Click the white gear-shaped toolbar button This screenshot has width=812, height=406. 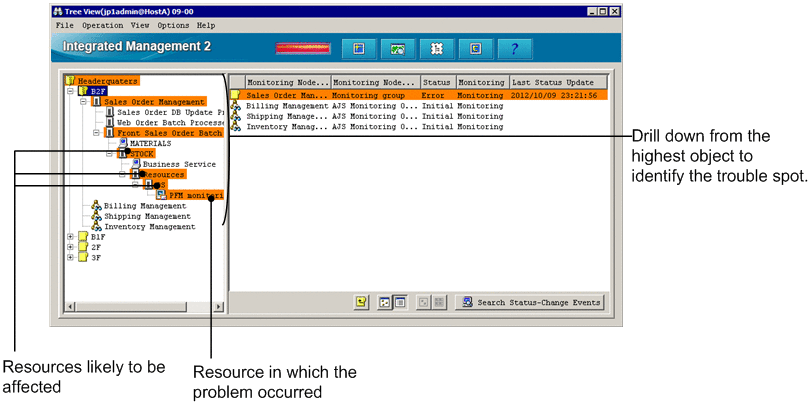coord(437,49)
